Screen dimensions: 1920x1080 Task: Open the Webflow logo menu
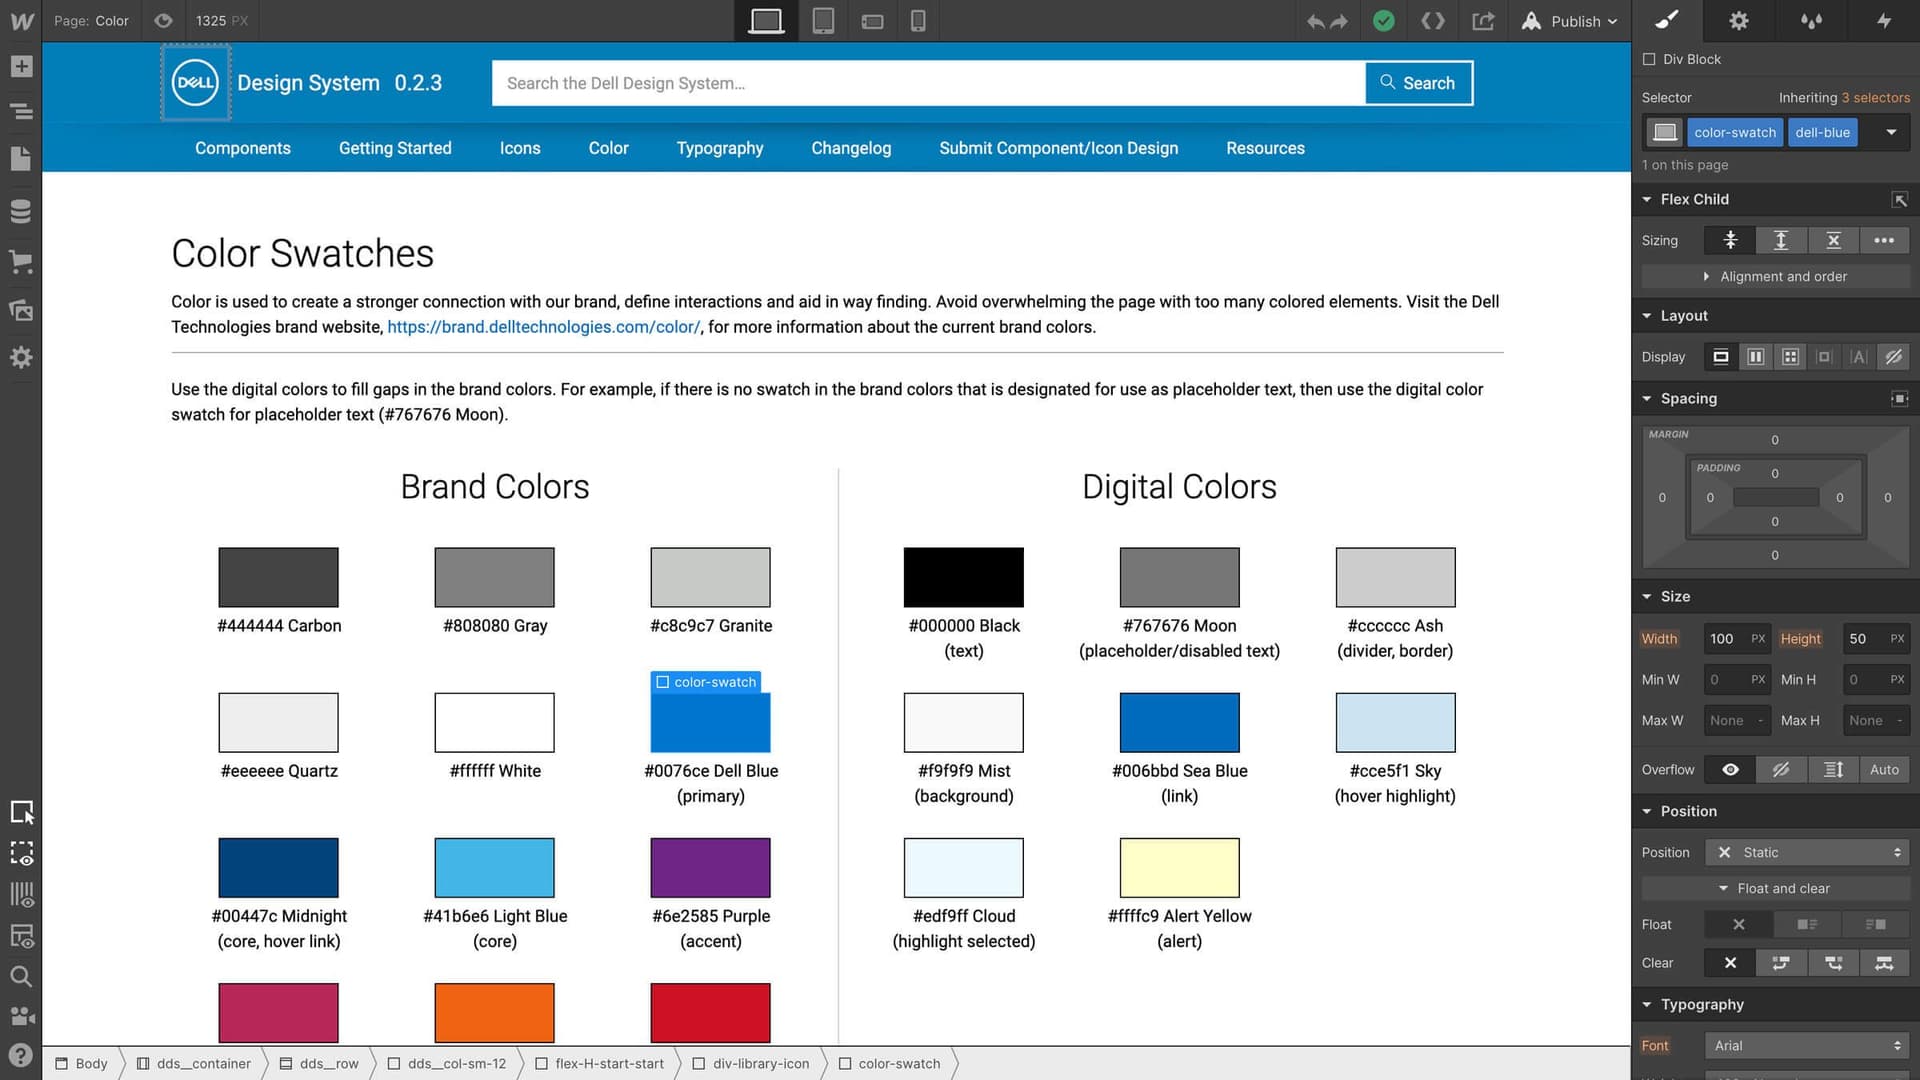click(x=21, y=20)
